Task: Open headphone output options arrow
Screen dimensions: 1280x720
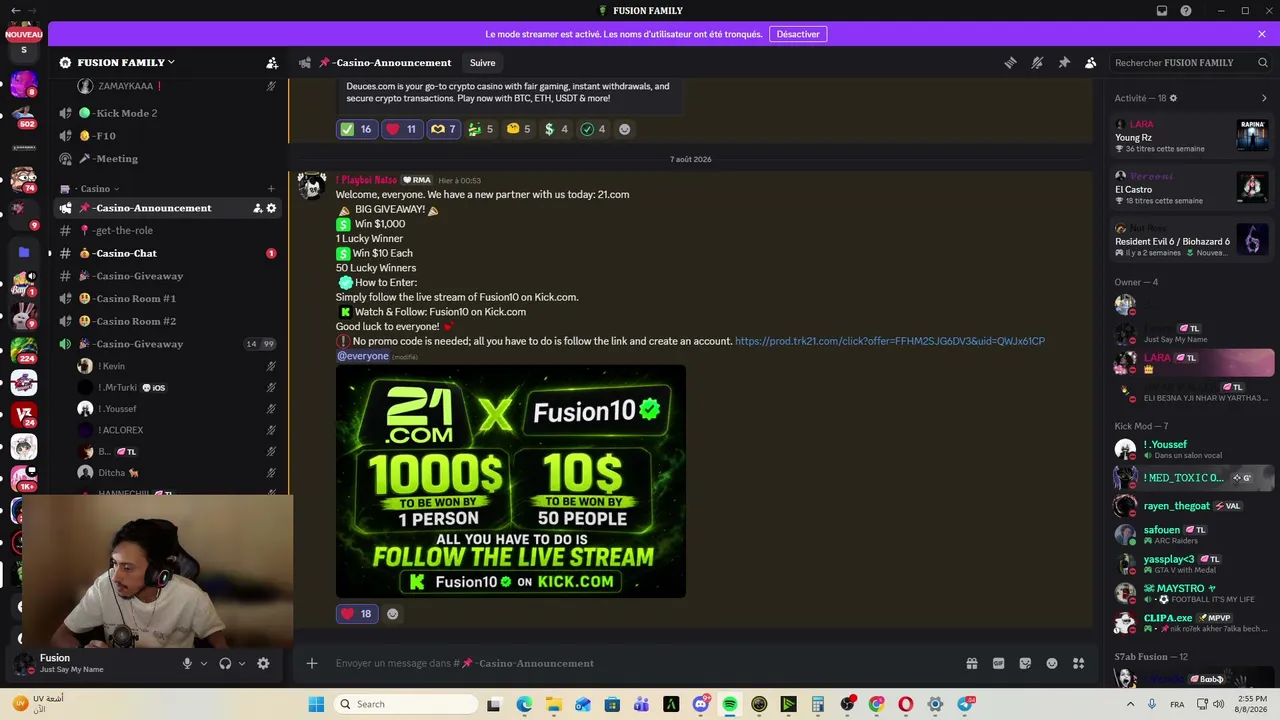Action: 242,663
